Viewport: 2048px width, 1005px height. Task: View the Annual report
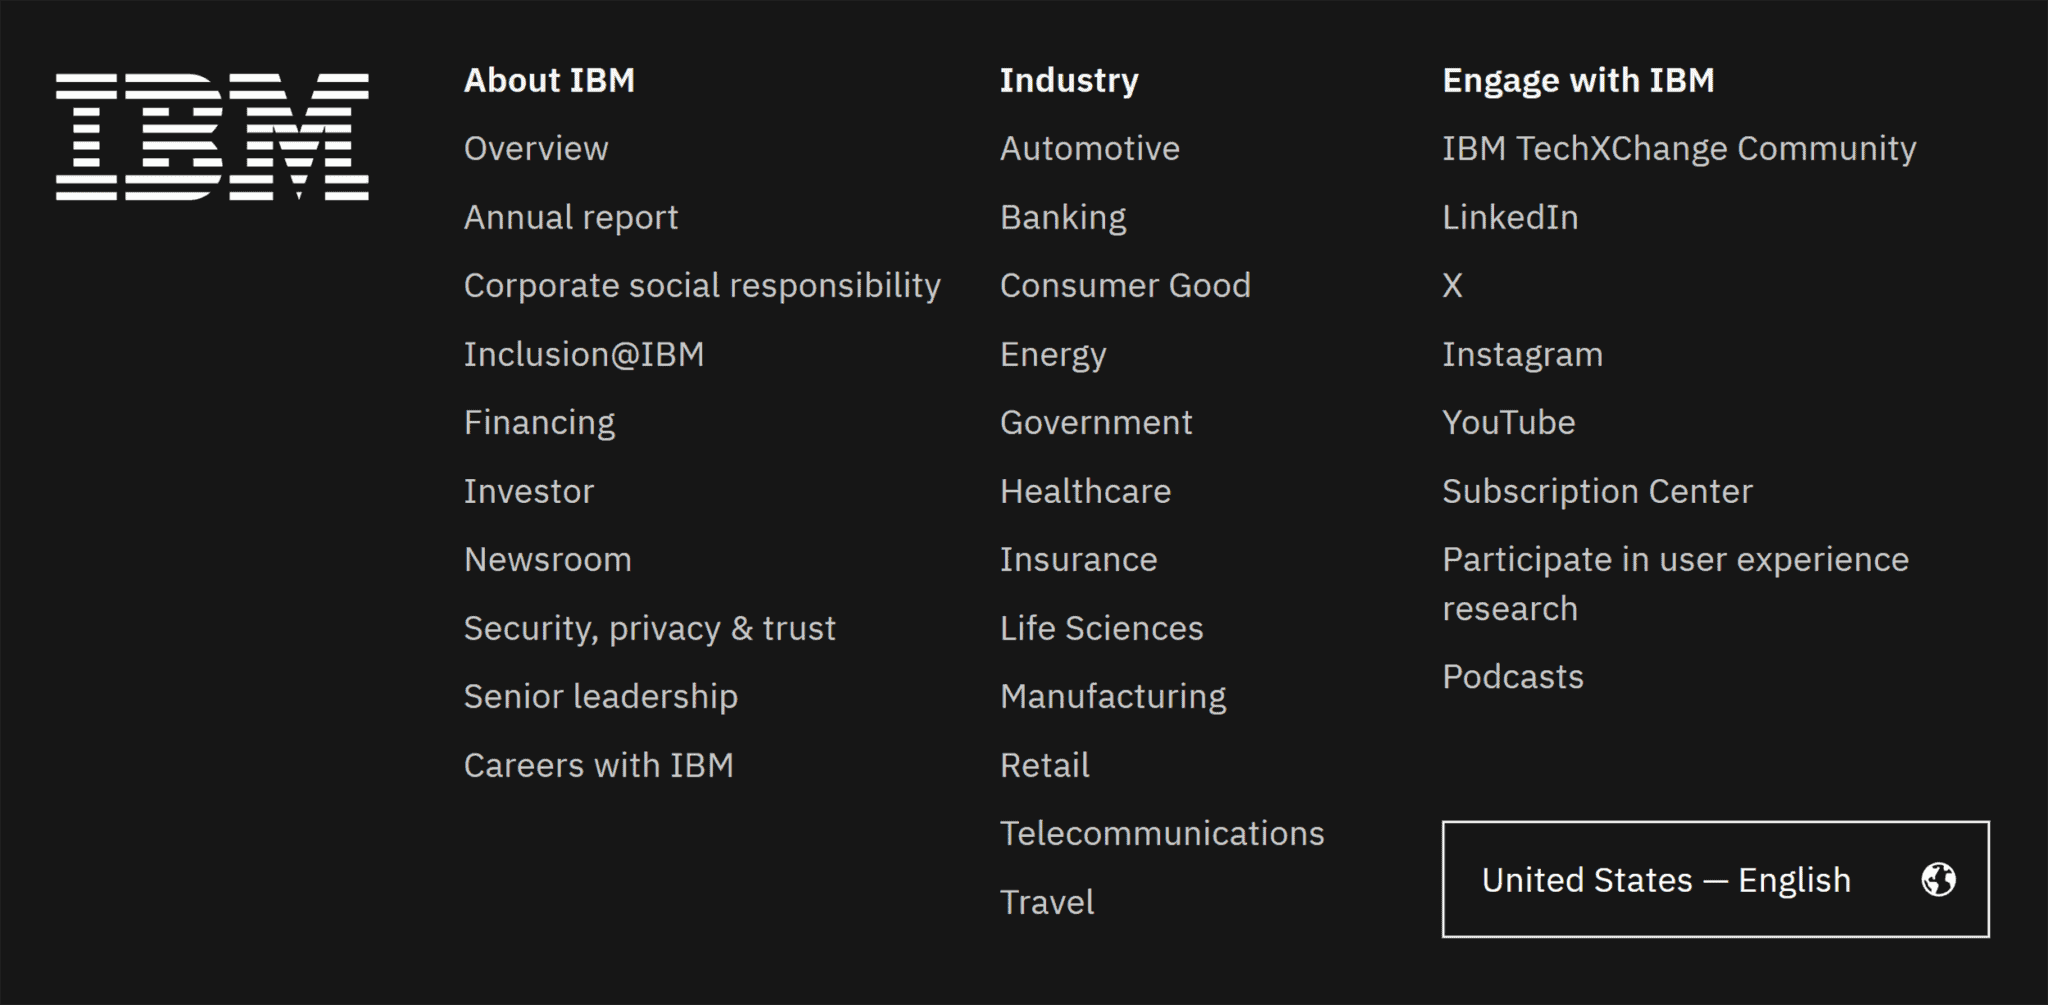571,217
